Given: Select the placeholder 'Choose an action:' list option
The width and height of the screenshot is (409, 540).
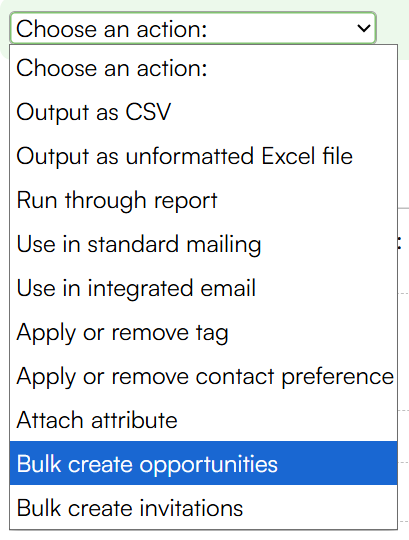Looking at the screenshot, I should [x=203, y=68].
